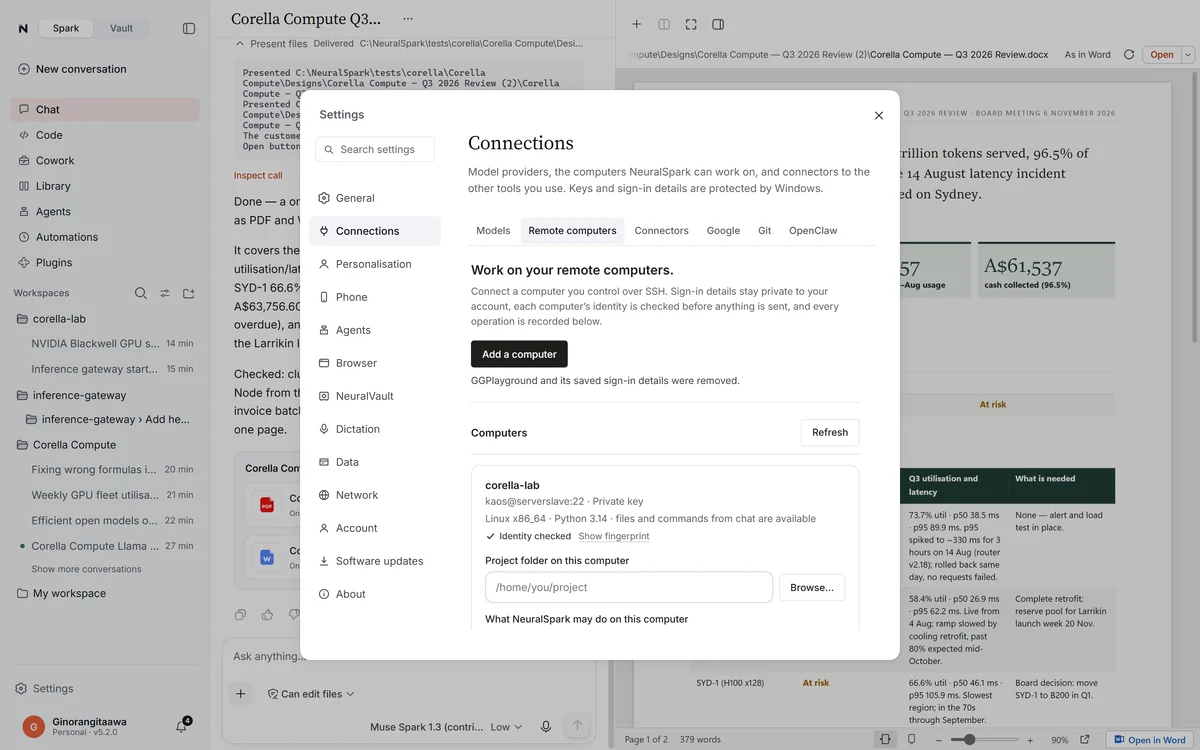
Task: Select the Remote computers tab
Action: tap(572, 231)
